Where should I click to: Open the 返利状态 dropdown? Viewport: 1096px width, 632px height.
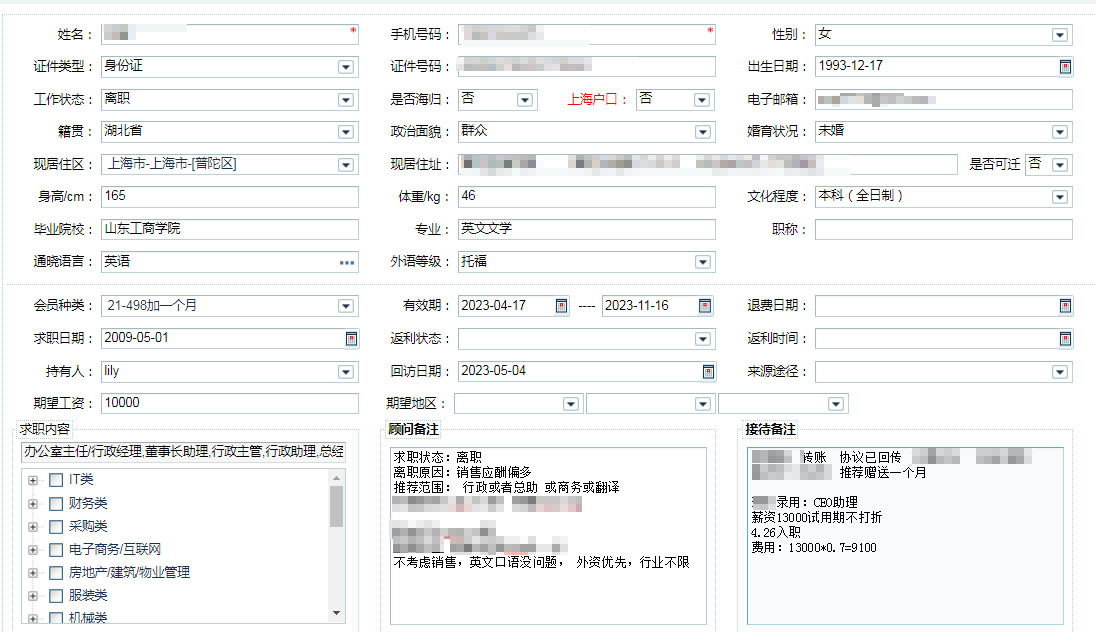(x=702, y=339)
